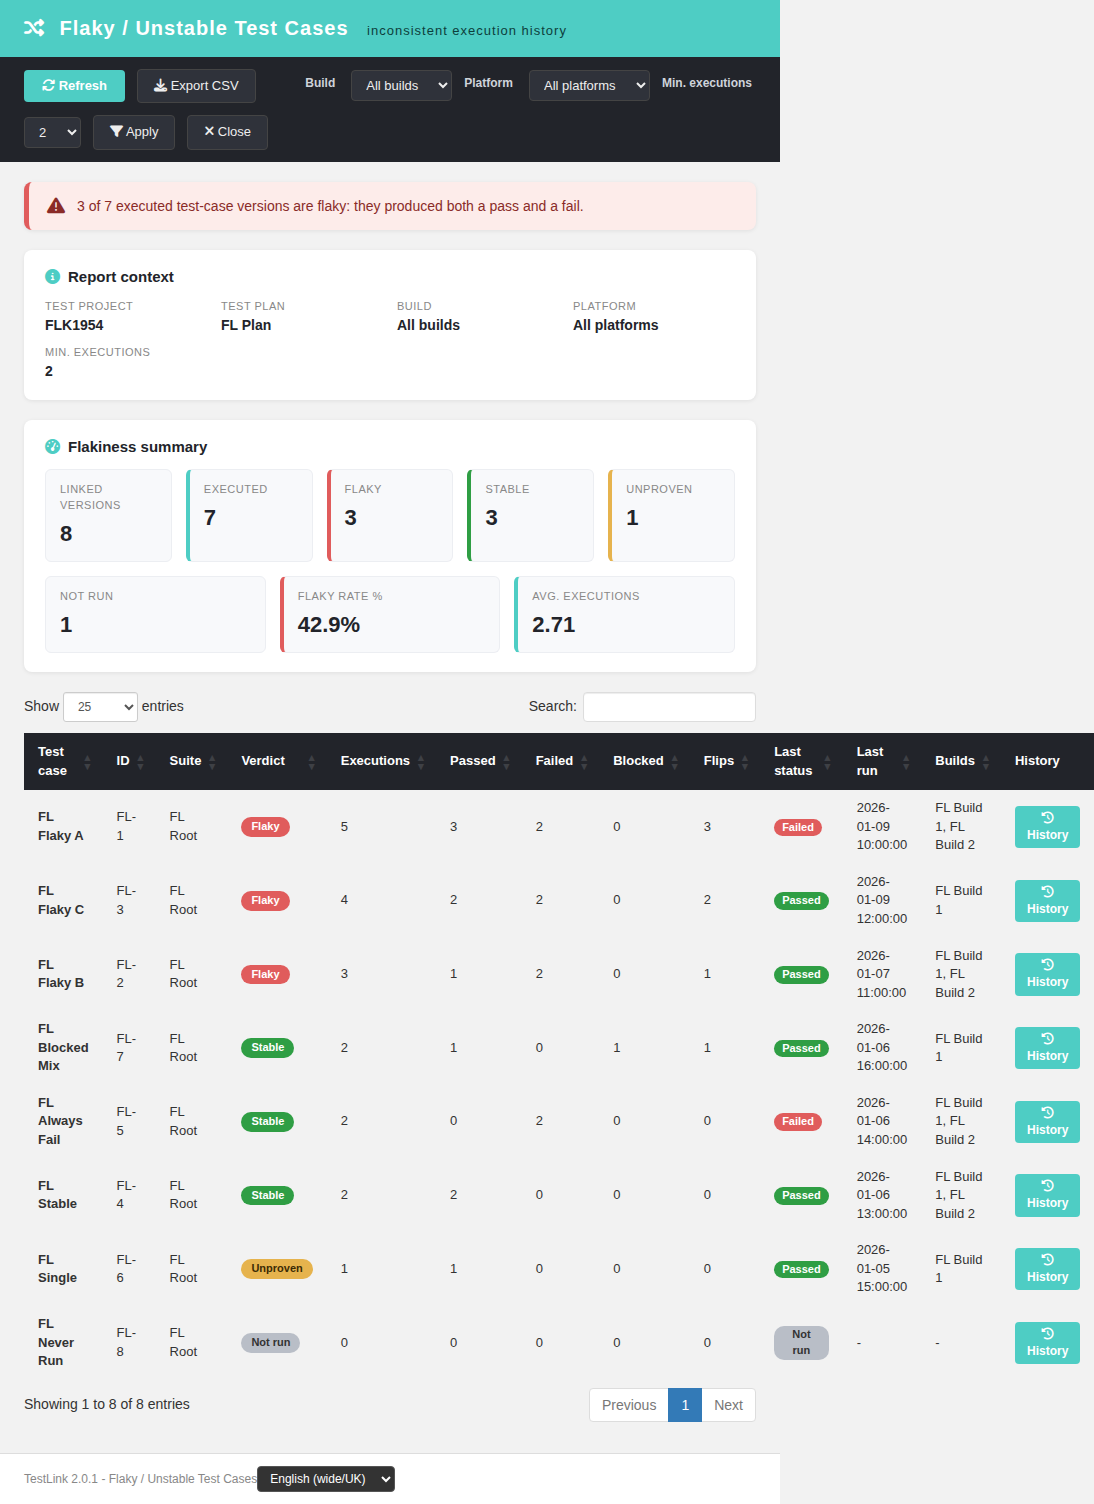Click the sort arrows on Last run column
This screenshot has height=1504, width=1094.
[906, 762]
